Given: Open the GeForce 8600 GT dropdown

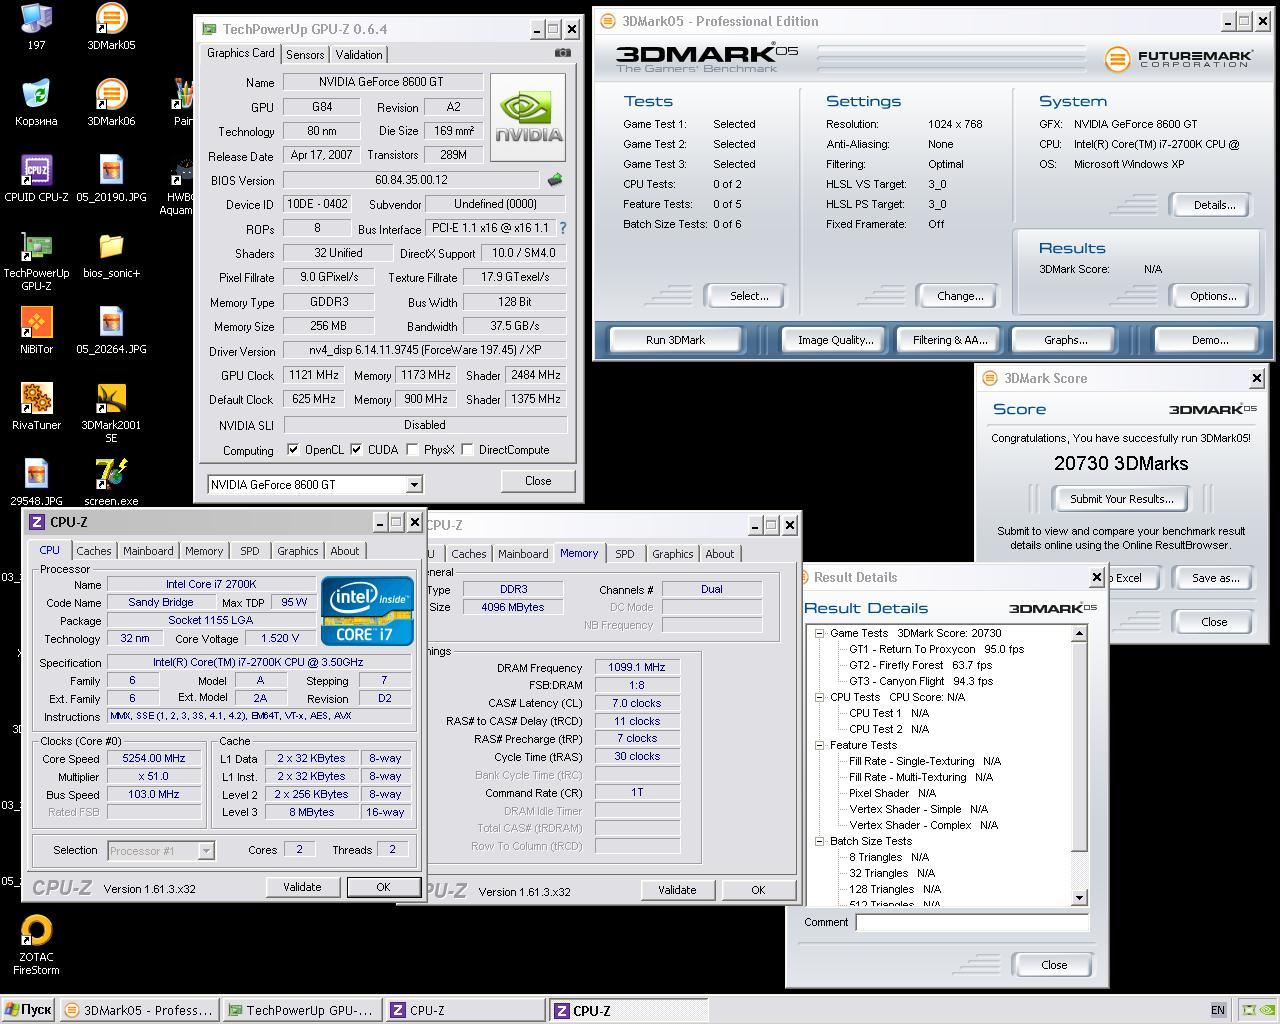Looking at the screenshot, I should coord(414,485).
